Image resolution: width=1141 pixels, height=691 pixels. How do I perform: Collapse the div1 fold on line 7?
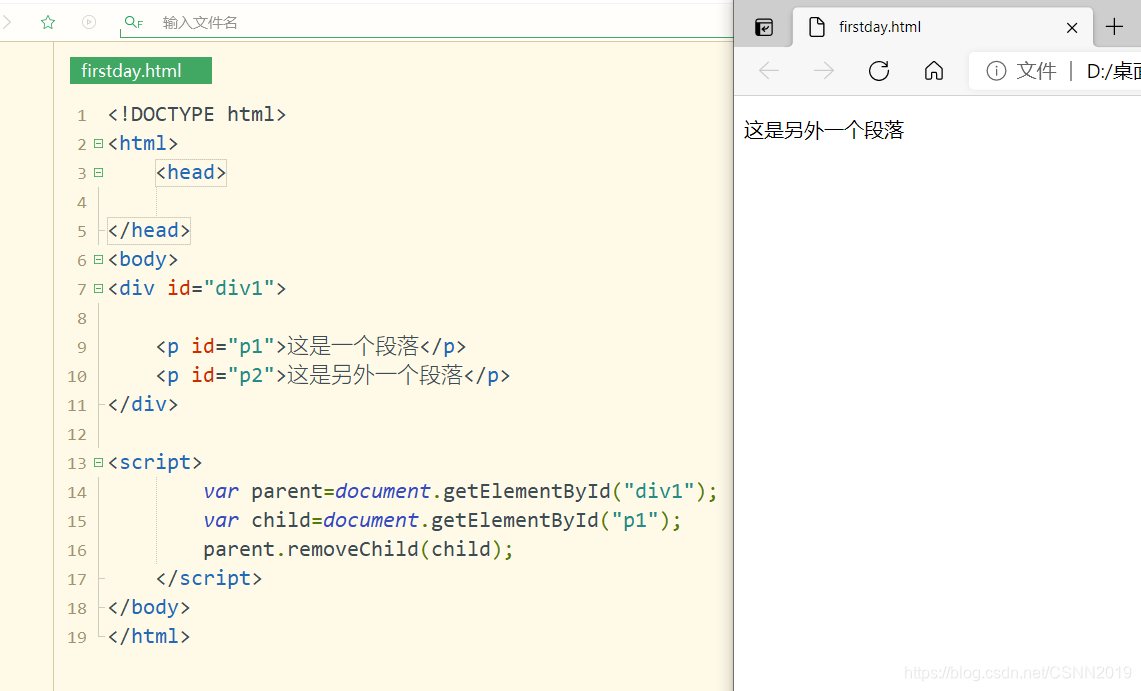pos(98,289)
